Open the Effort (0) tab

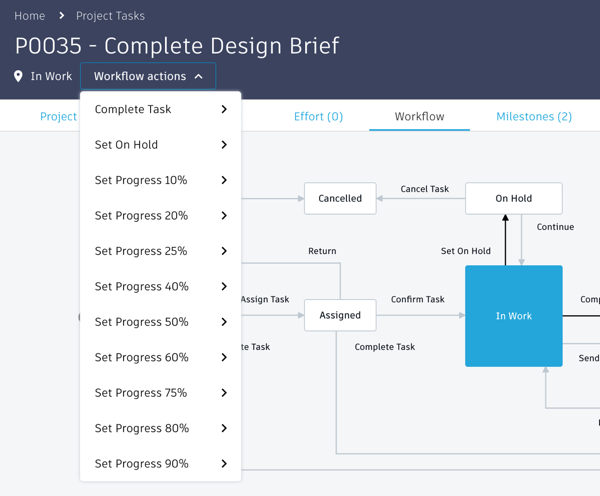(x=318, y=116)
